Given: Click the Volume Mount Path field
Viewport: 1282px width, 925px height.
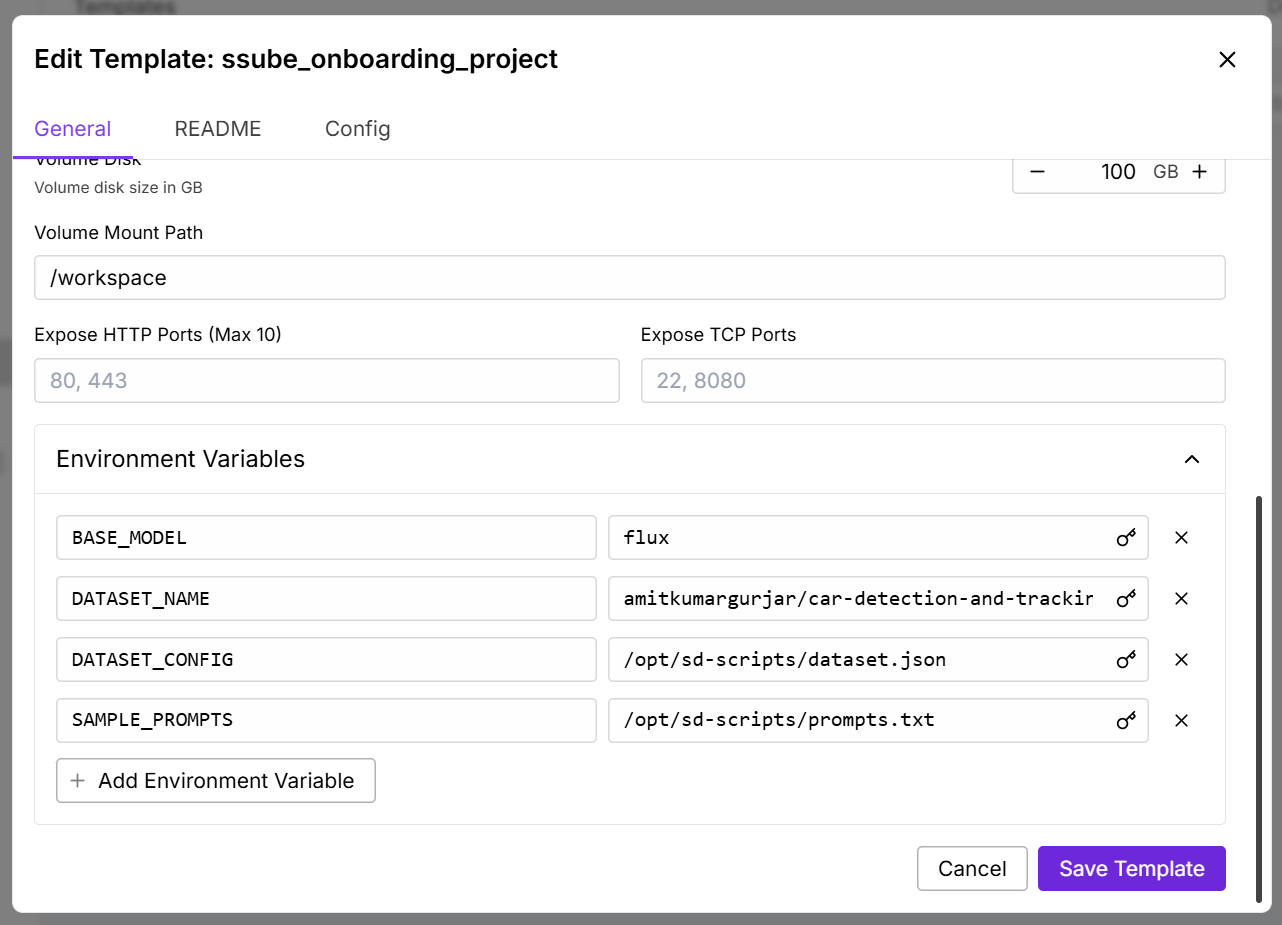Looking at the screenshot, I should click(629, 278).
